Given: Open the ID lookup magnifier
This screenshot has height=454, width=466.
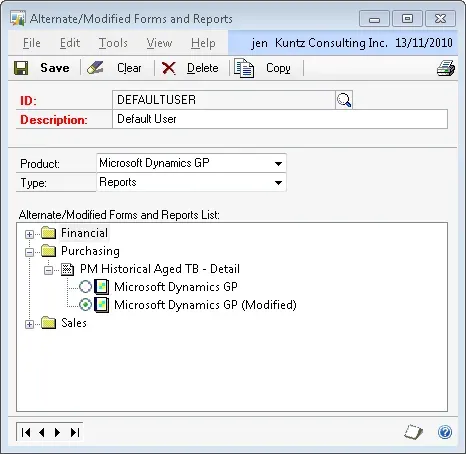Looking at the screenshot, I should pos(344,100).
